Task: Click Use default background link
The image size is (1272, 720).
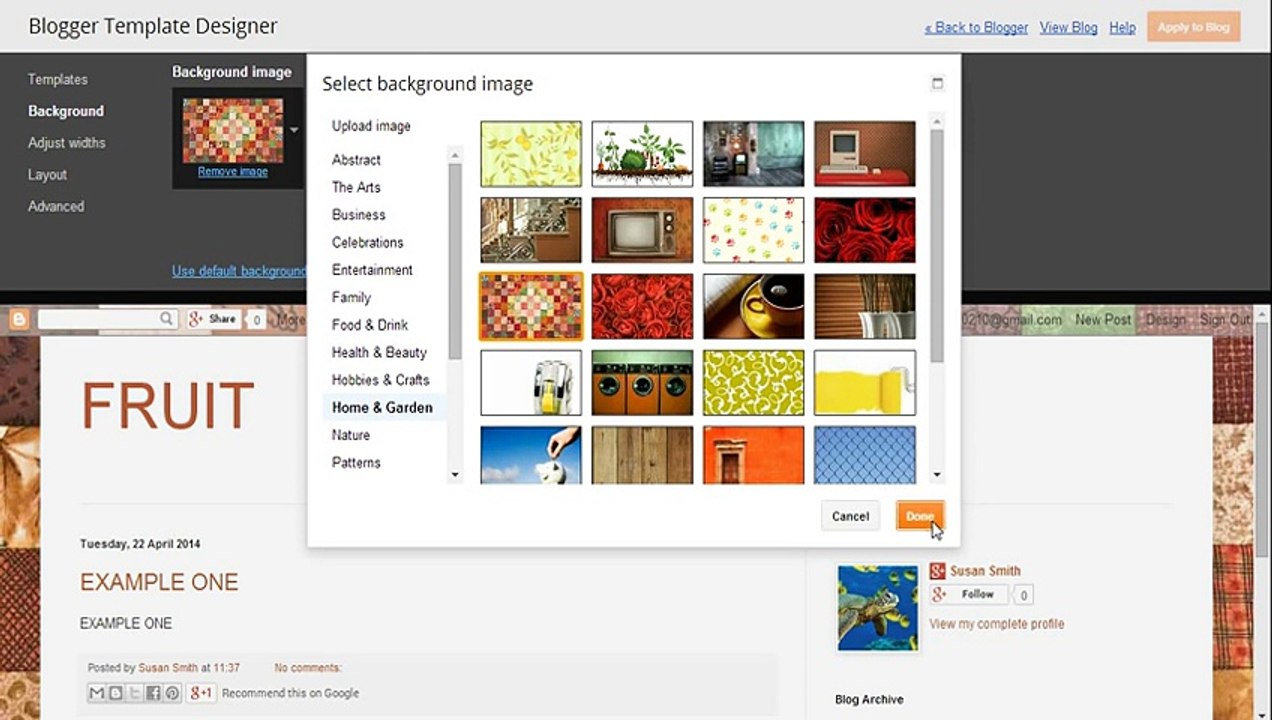Action: 239,271
